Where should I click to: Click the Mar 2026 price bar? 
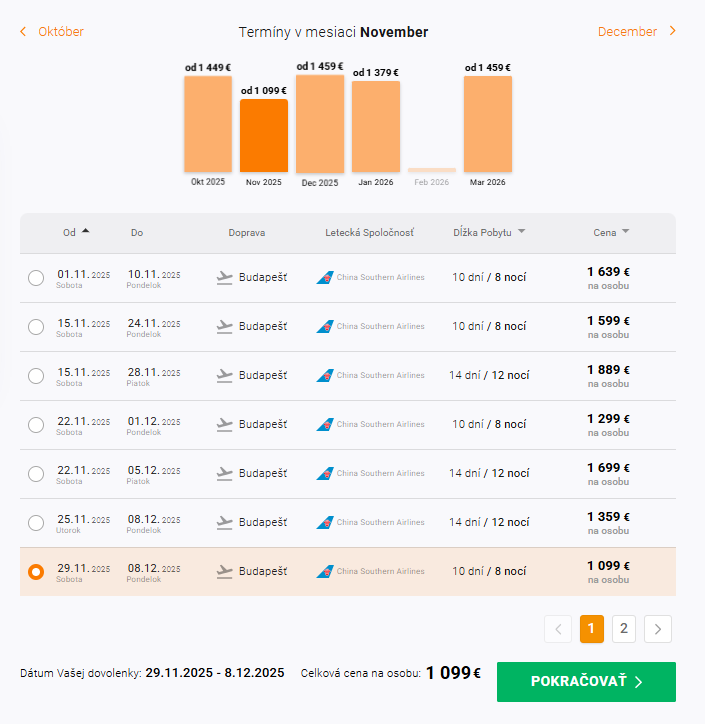(488, 123)
